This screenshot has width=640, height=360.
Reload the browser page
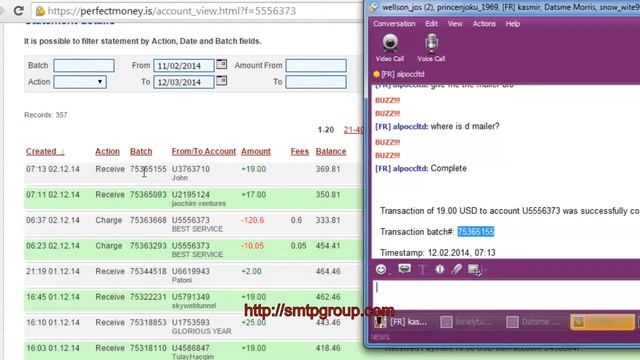coord(18,11)
